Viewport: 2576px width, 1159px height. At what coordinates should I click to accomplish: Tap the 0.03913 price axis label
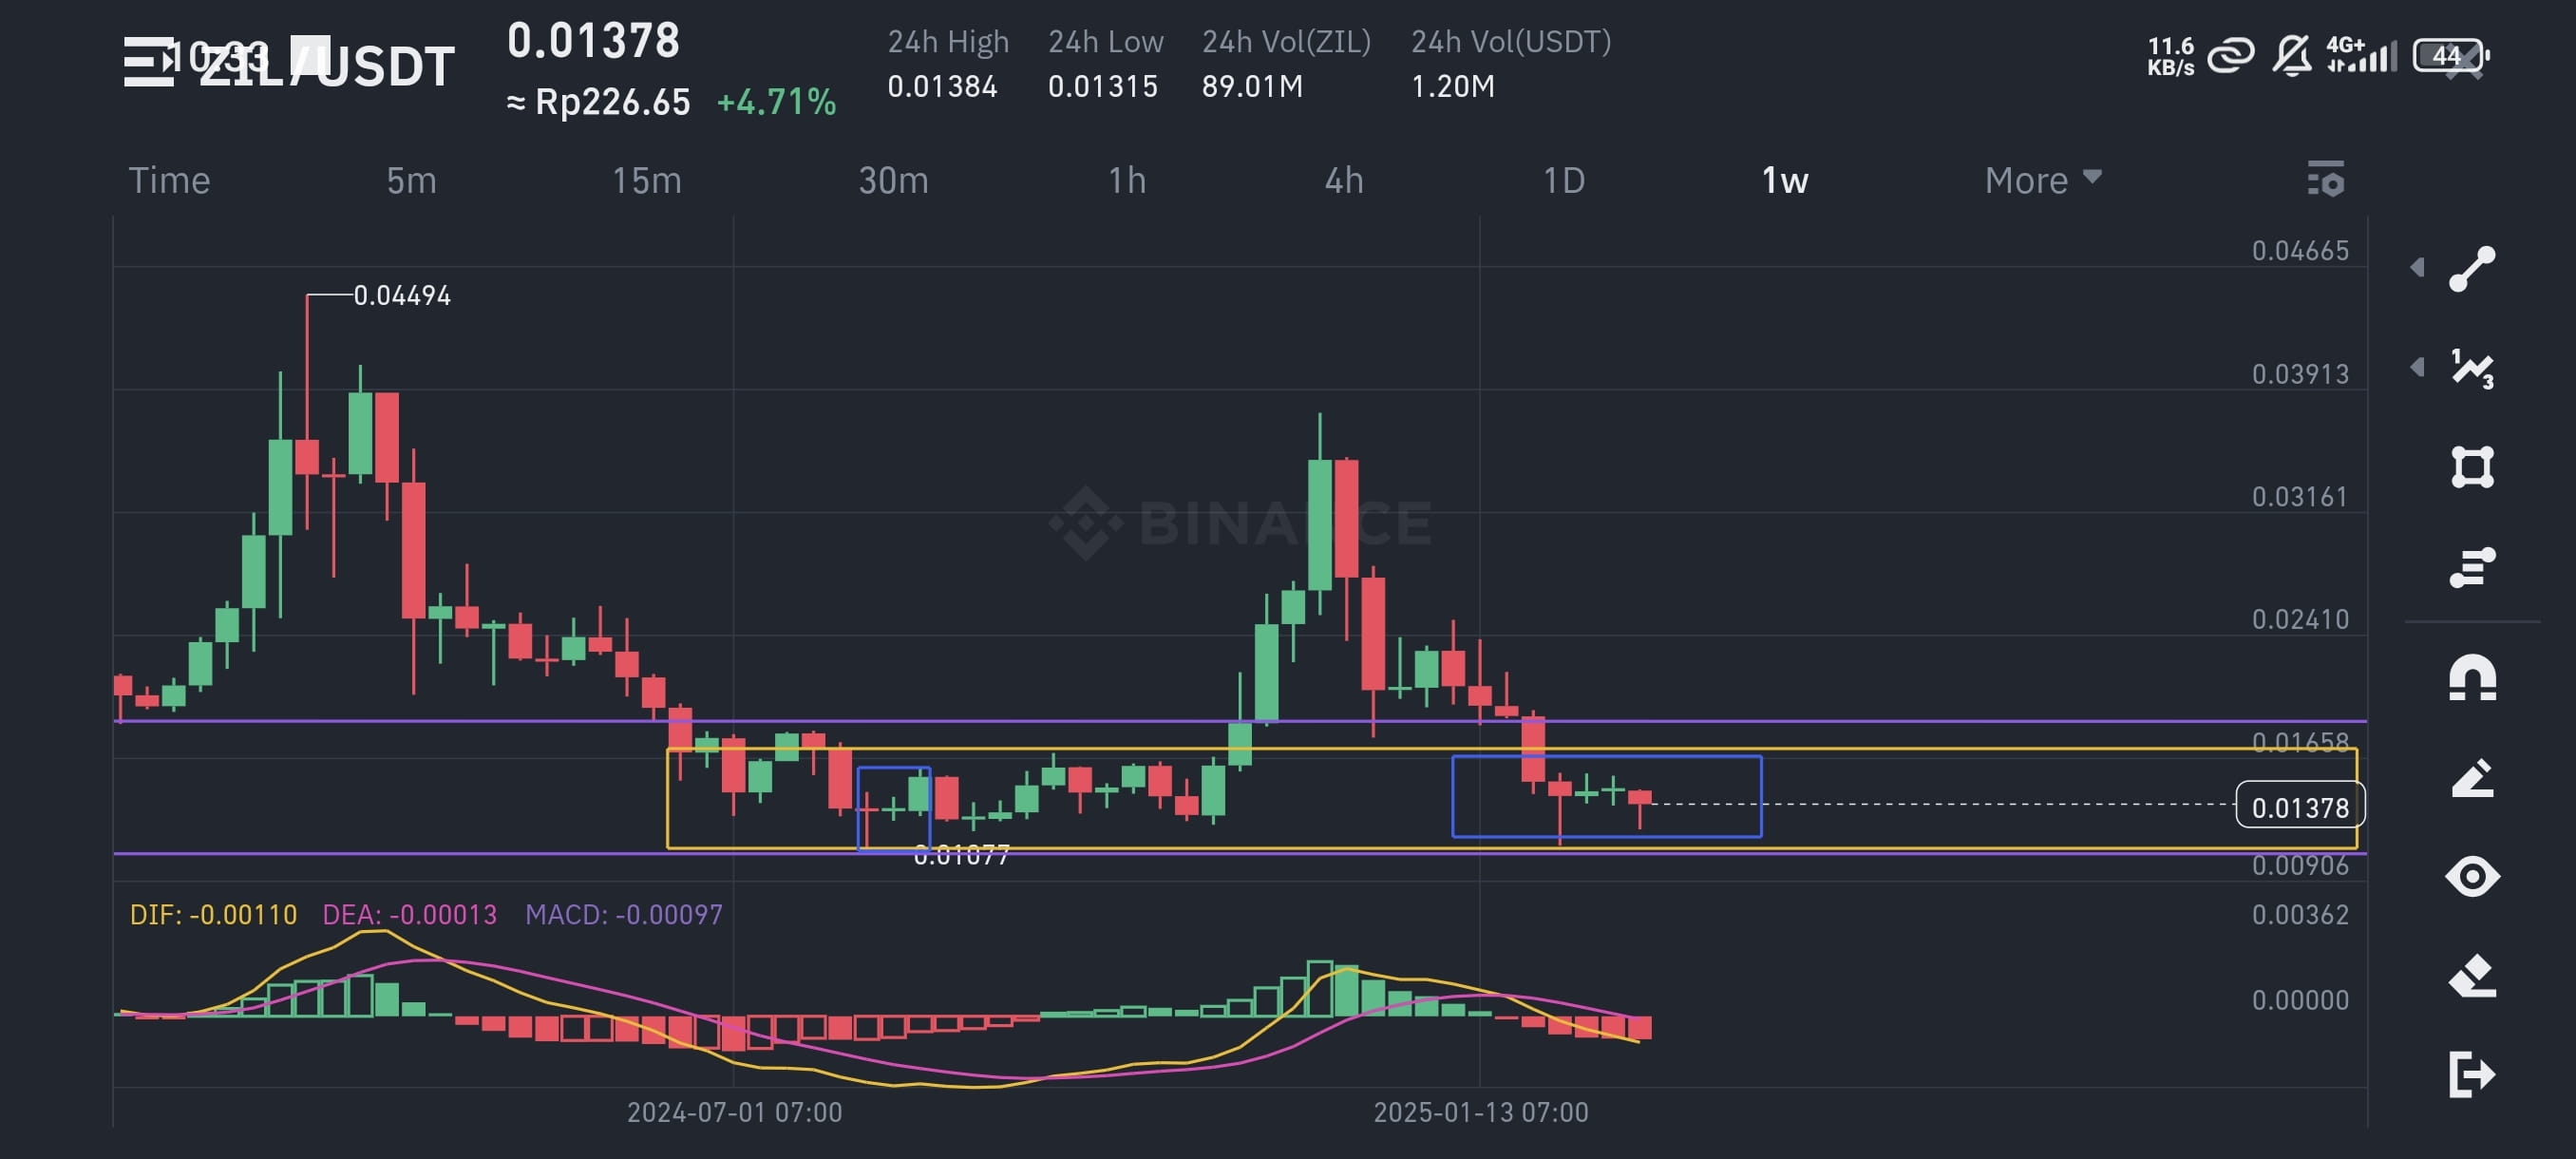2299,374
